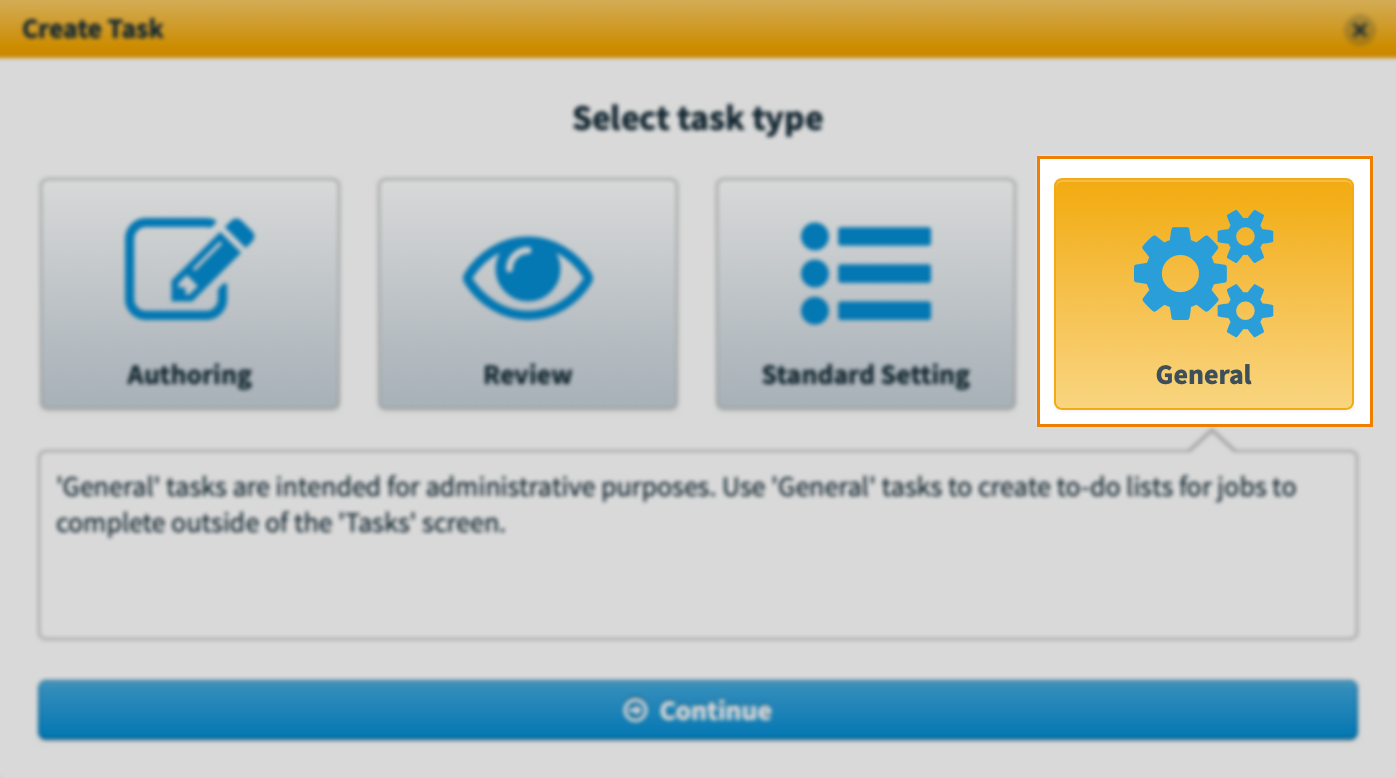1396x778 pixels.
Task: Click the Review label text
Action: click(528, 375)
